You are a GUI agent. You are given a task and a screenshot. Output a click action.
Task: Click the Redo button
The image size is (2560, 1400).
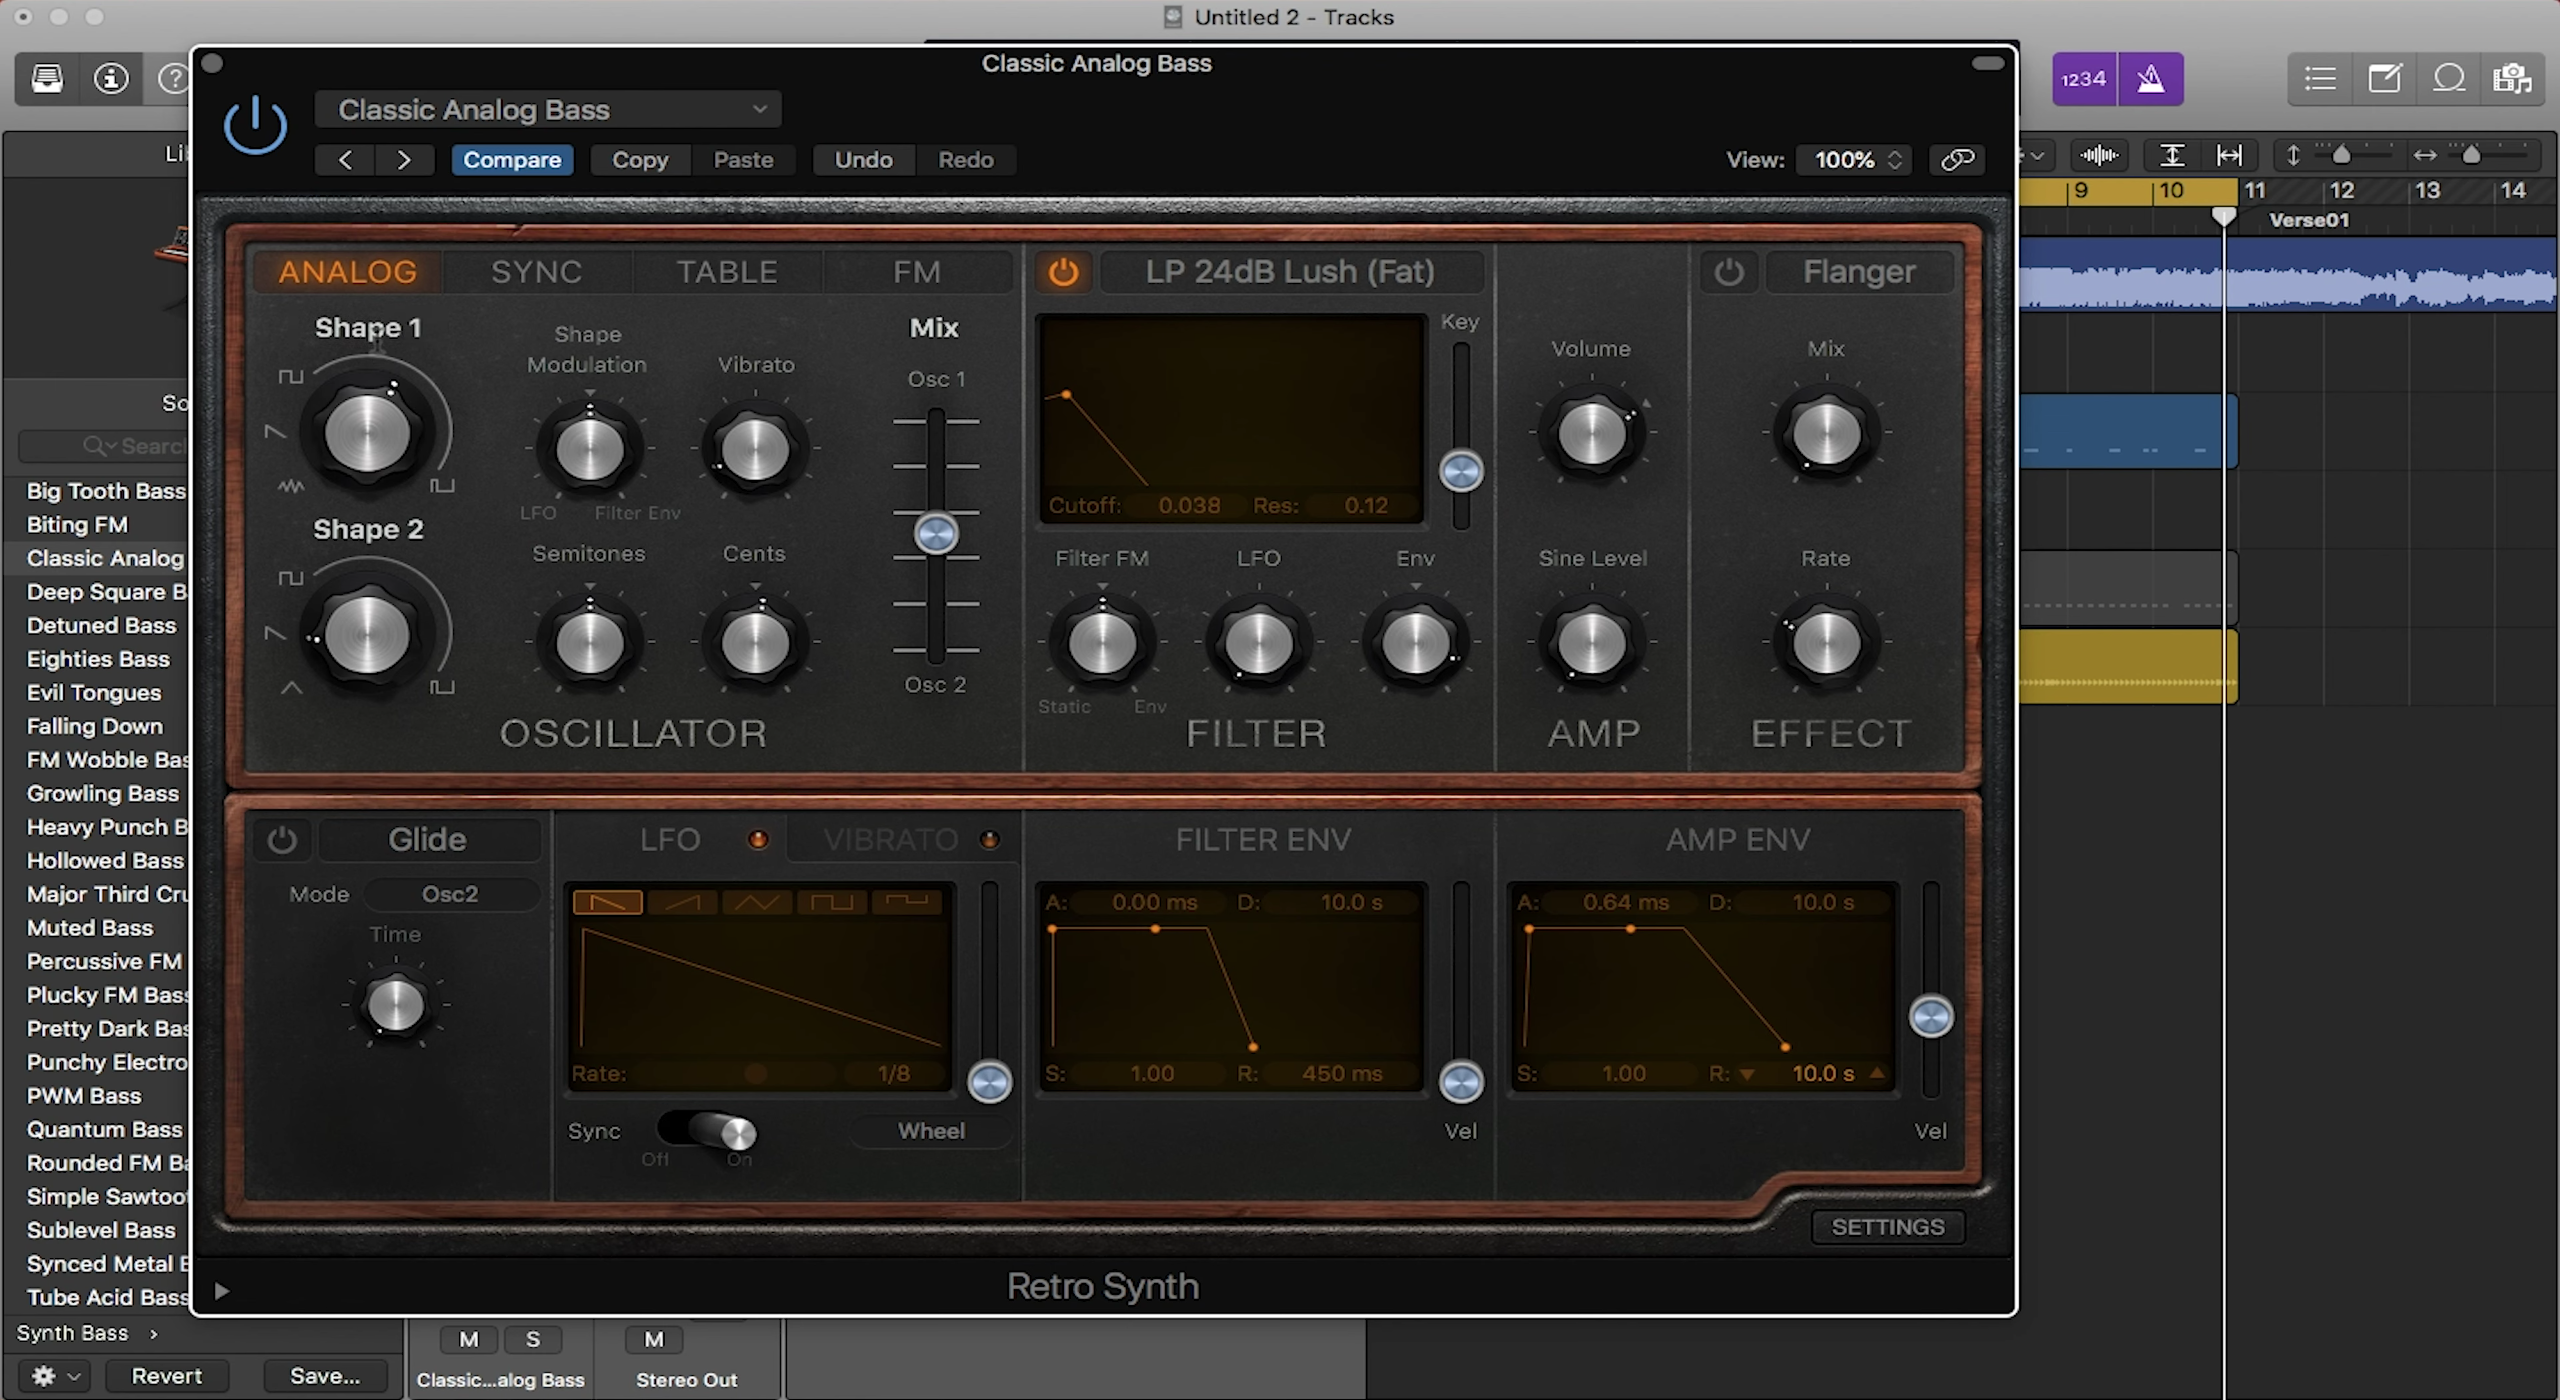click(966, 160)
